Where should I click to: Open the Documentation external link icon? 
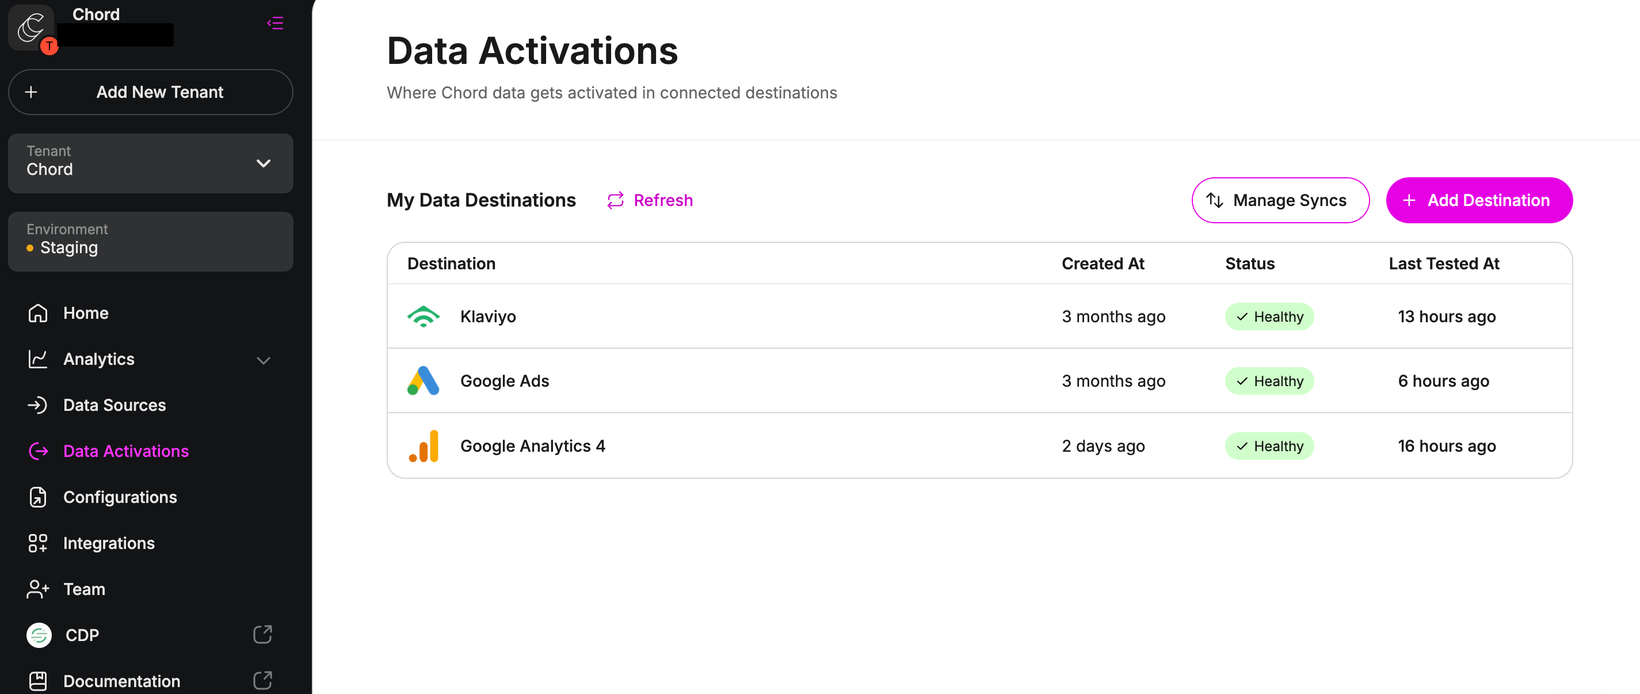[x=263, y=681]
